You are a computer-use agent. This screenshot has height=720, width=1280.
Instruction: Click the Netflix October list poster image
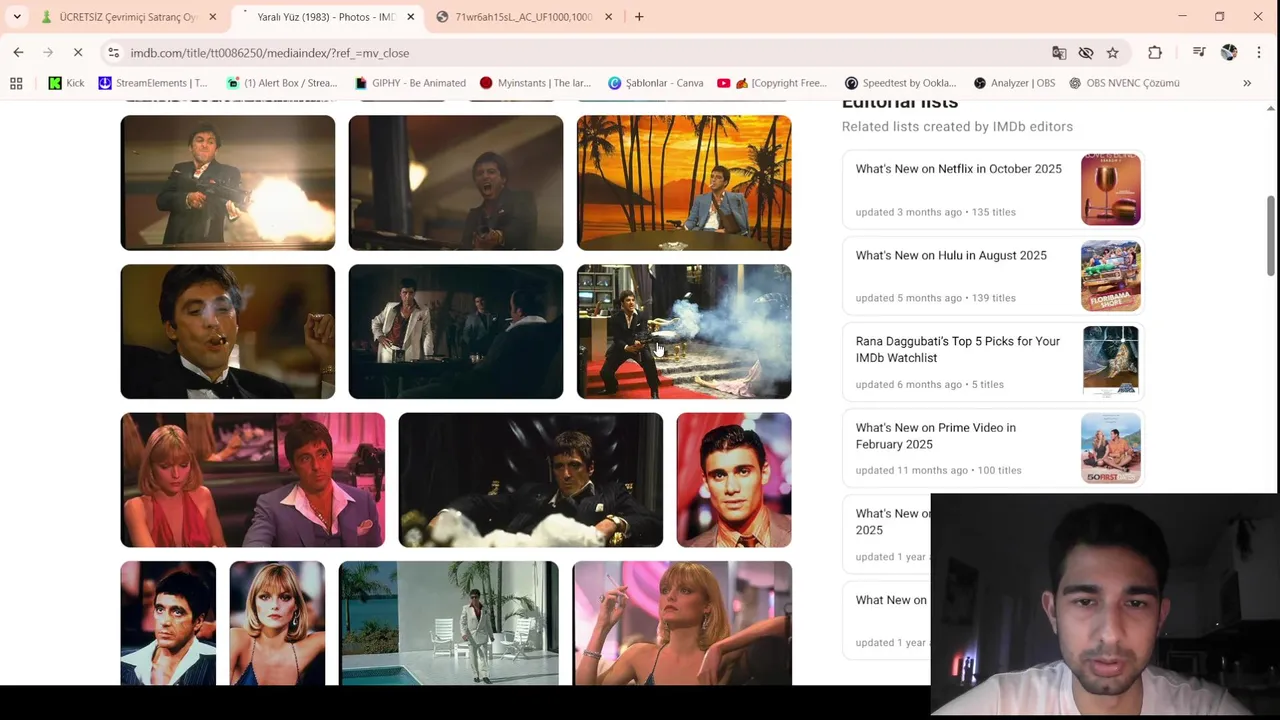[1111, 190]
